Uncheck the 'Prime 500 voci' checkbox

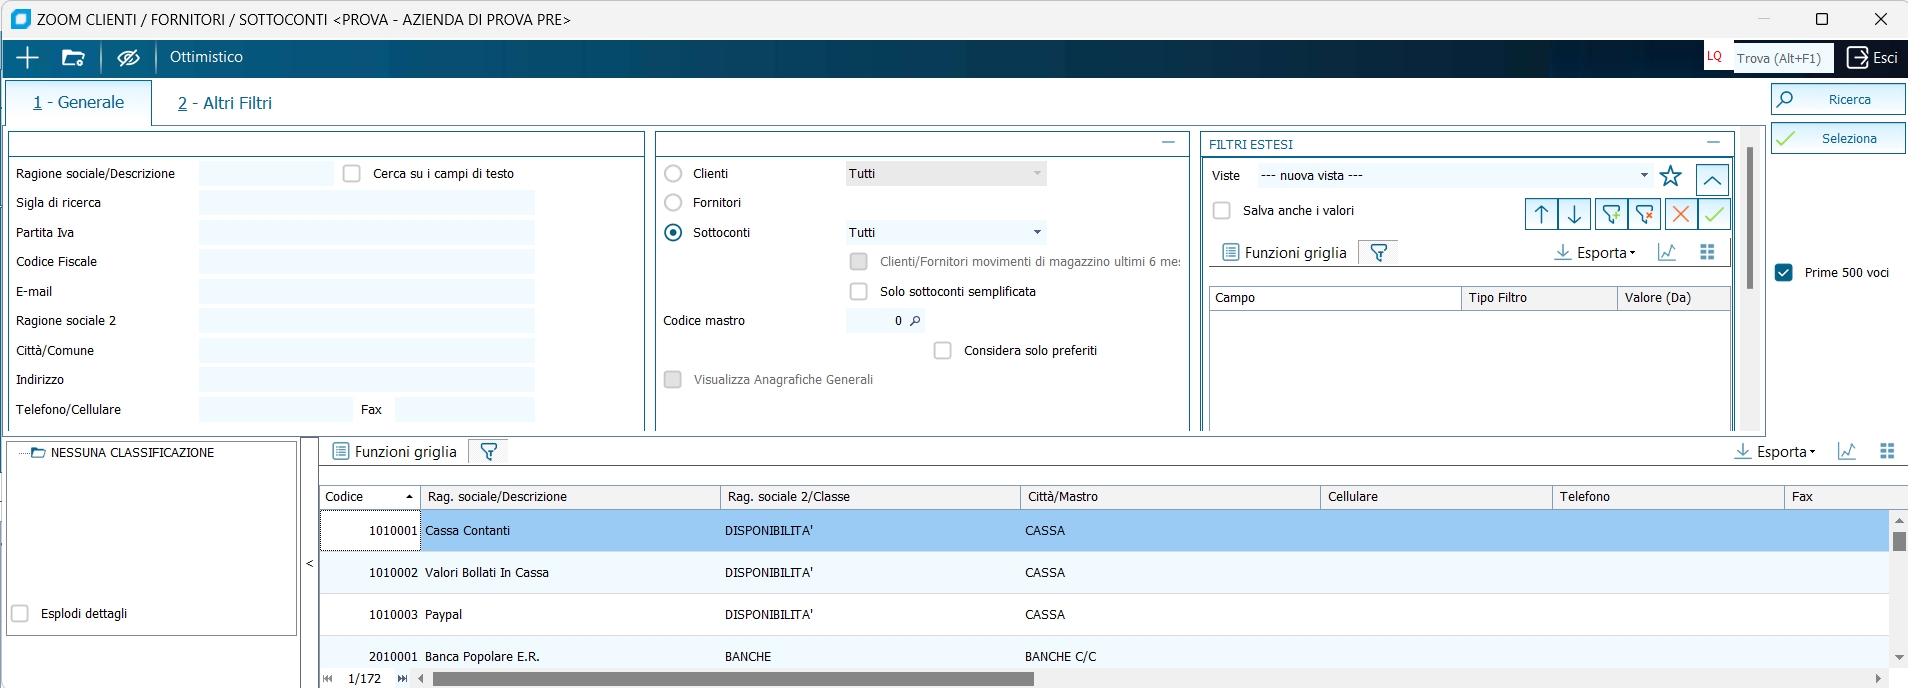pyautogui.click(x=1784, y=273)
